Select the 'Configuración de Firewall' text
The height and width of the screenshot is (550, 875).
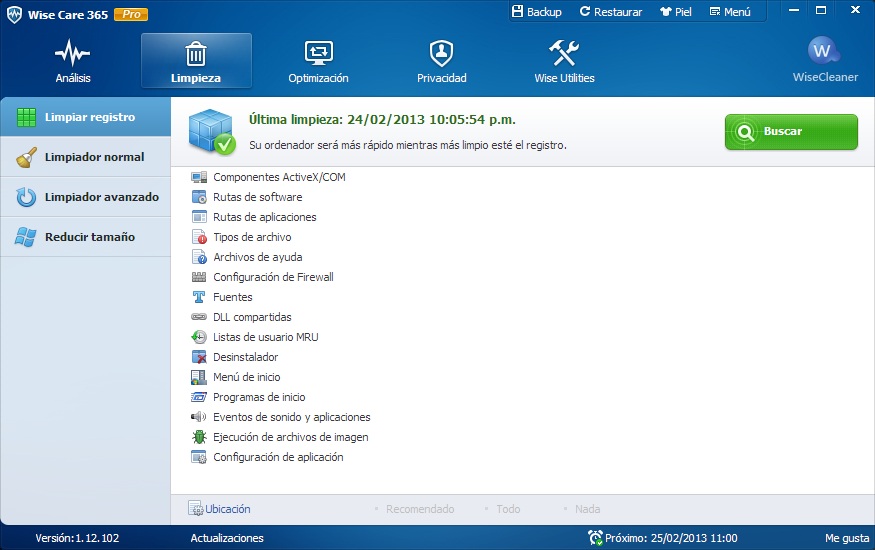coord(273,277)
